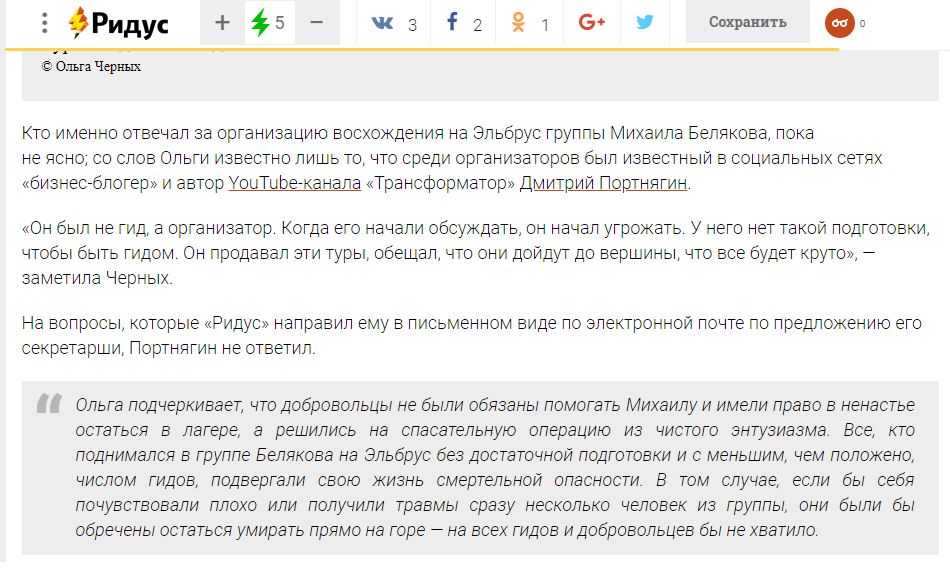Downvote the article with minus button
The width and height of the screenshot is (950, 576).
pos(316,23)
